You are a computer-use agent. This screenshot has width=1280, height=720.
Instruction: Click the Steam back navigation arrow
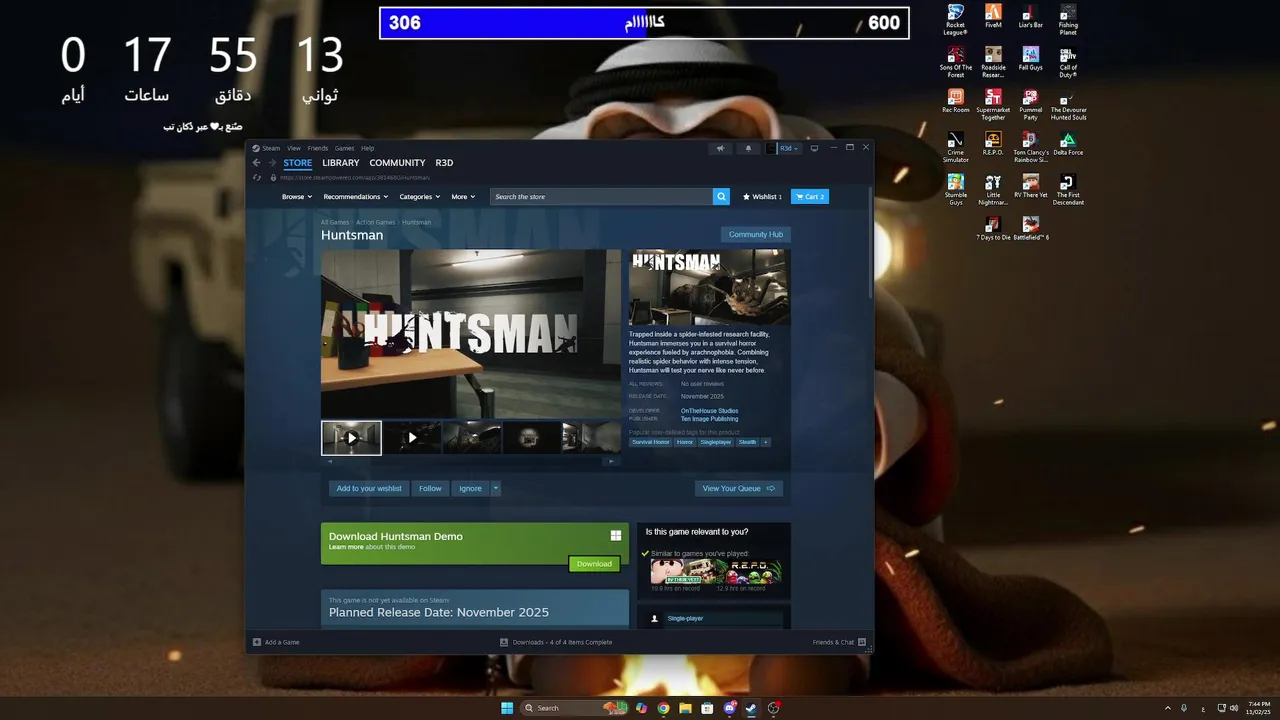pos(257,163)
